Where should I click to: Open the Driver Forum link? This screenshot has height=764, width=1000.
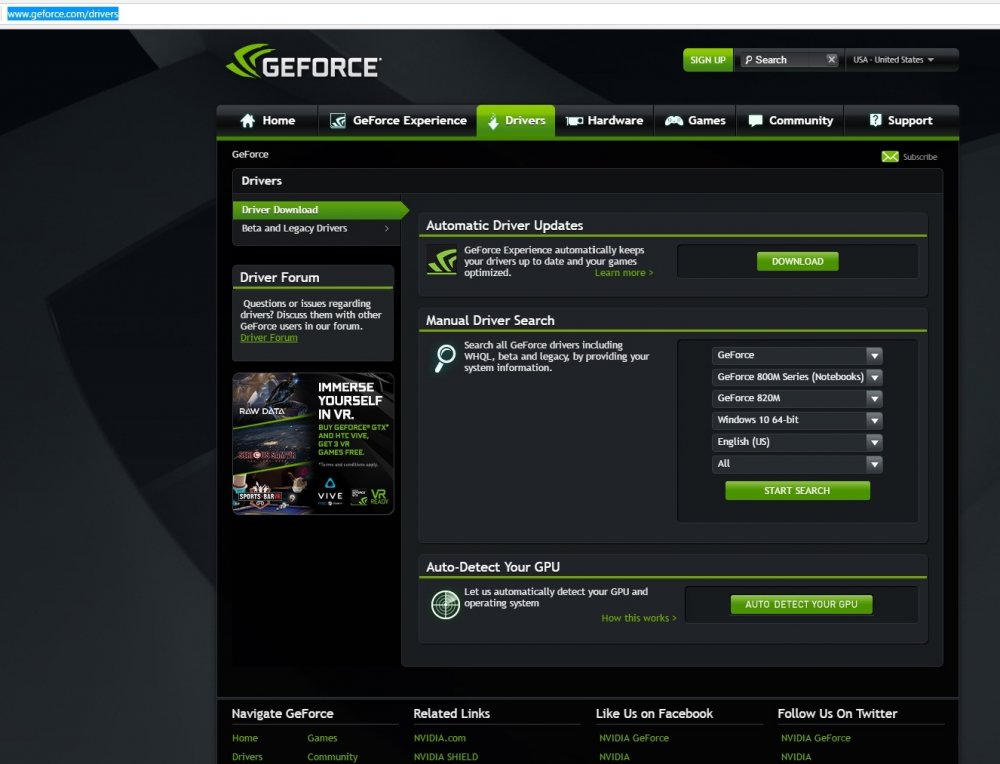(268, 338)
